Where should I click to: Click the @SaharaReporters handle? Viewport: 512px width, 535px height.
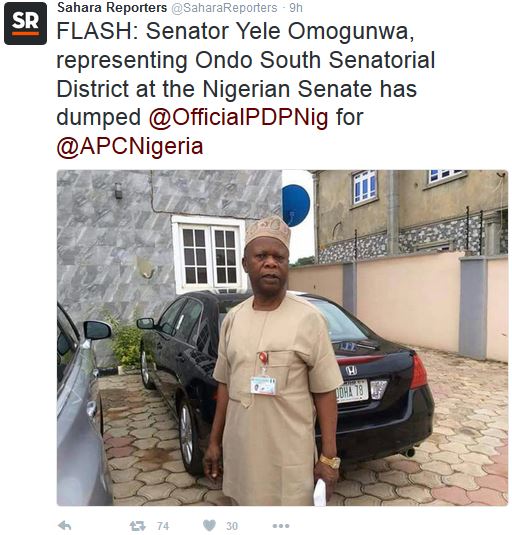[x=224, y=8]
